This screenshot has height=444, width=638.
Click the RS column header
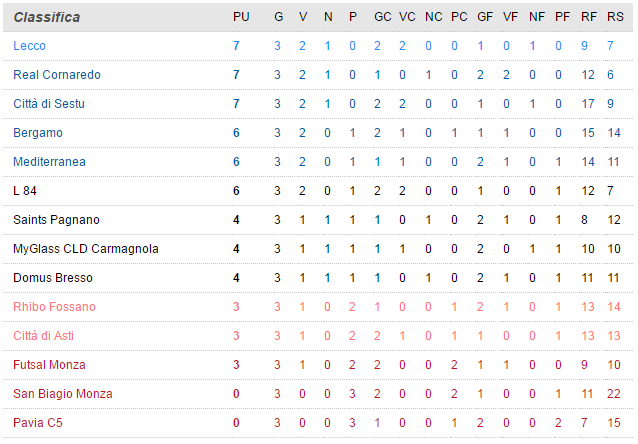pos(614,17)
